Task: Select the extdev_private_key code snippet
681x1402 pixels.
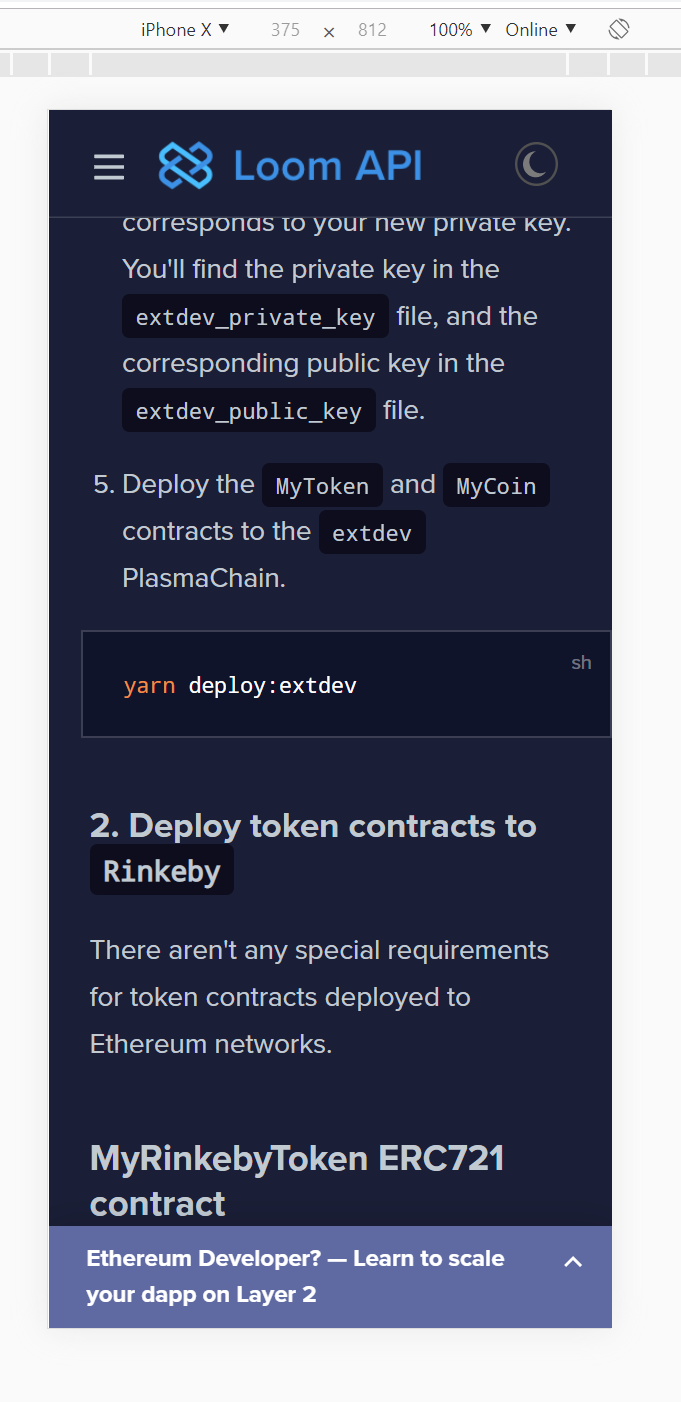Action: pyautogui.click(x=255, y=316)
